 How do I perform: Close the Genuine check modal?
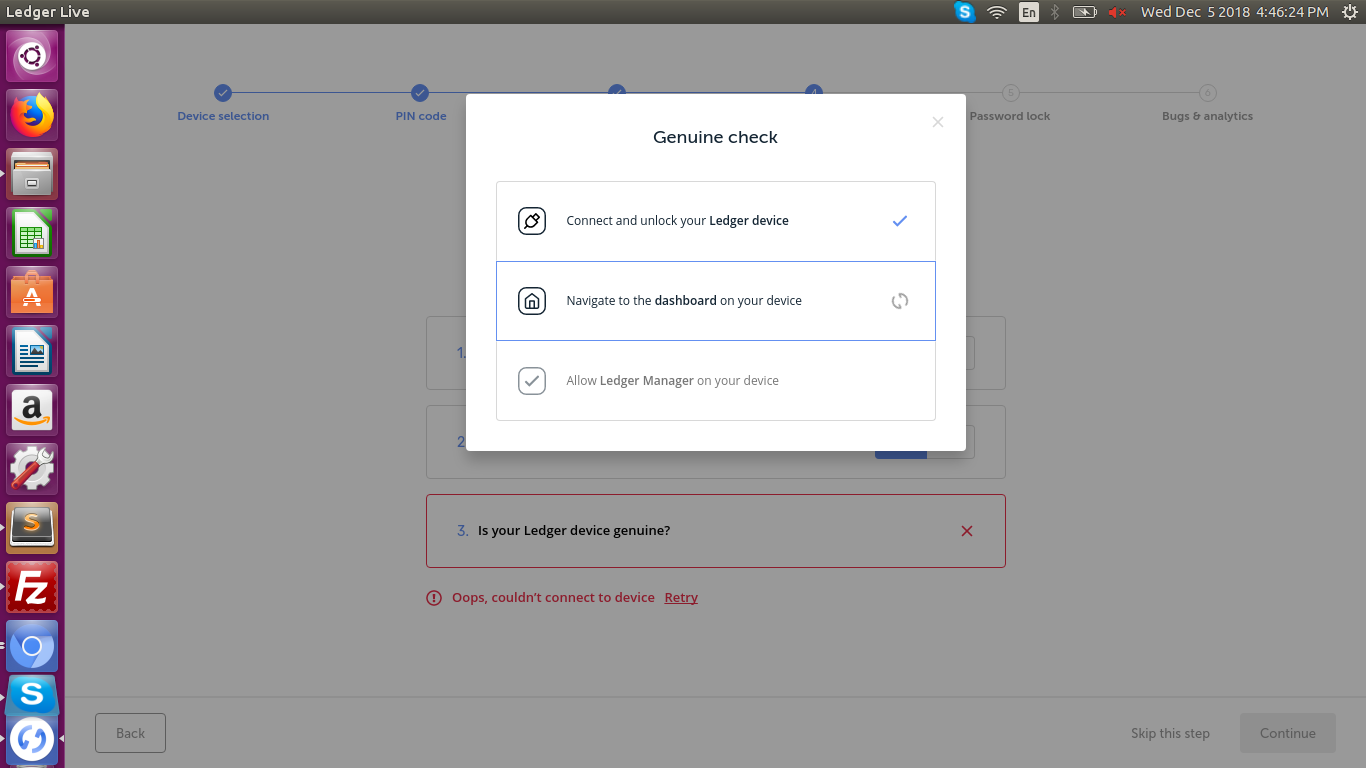click(937, 121)
